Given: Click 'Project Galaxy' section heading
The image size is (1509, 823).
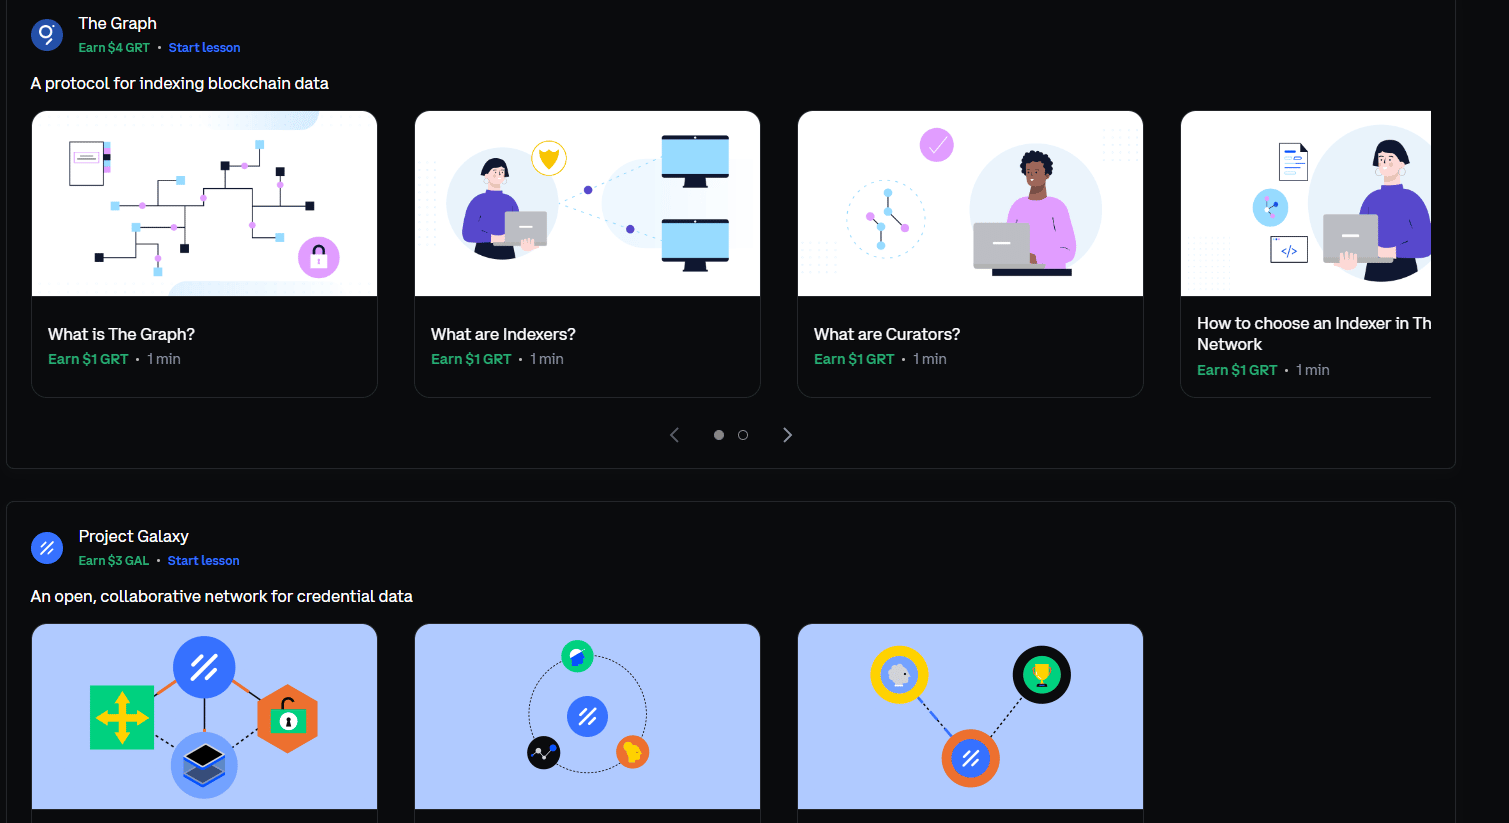Looking at the screenshot, I should click(x=134, y=536).
